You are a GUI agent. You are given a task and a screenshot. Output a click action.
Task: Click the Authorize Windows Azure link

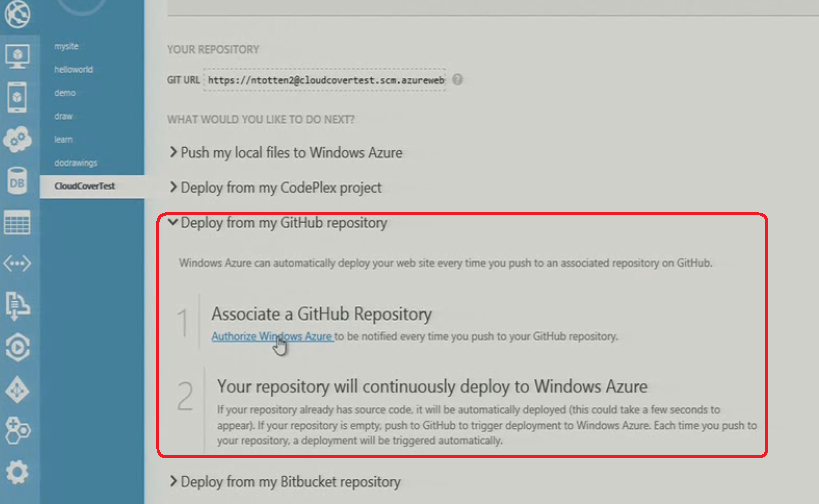point(272,336)
